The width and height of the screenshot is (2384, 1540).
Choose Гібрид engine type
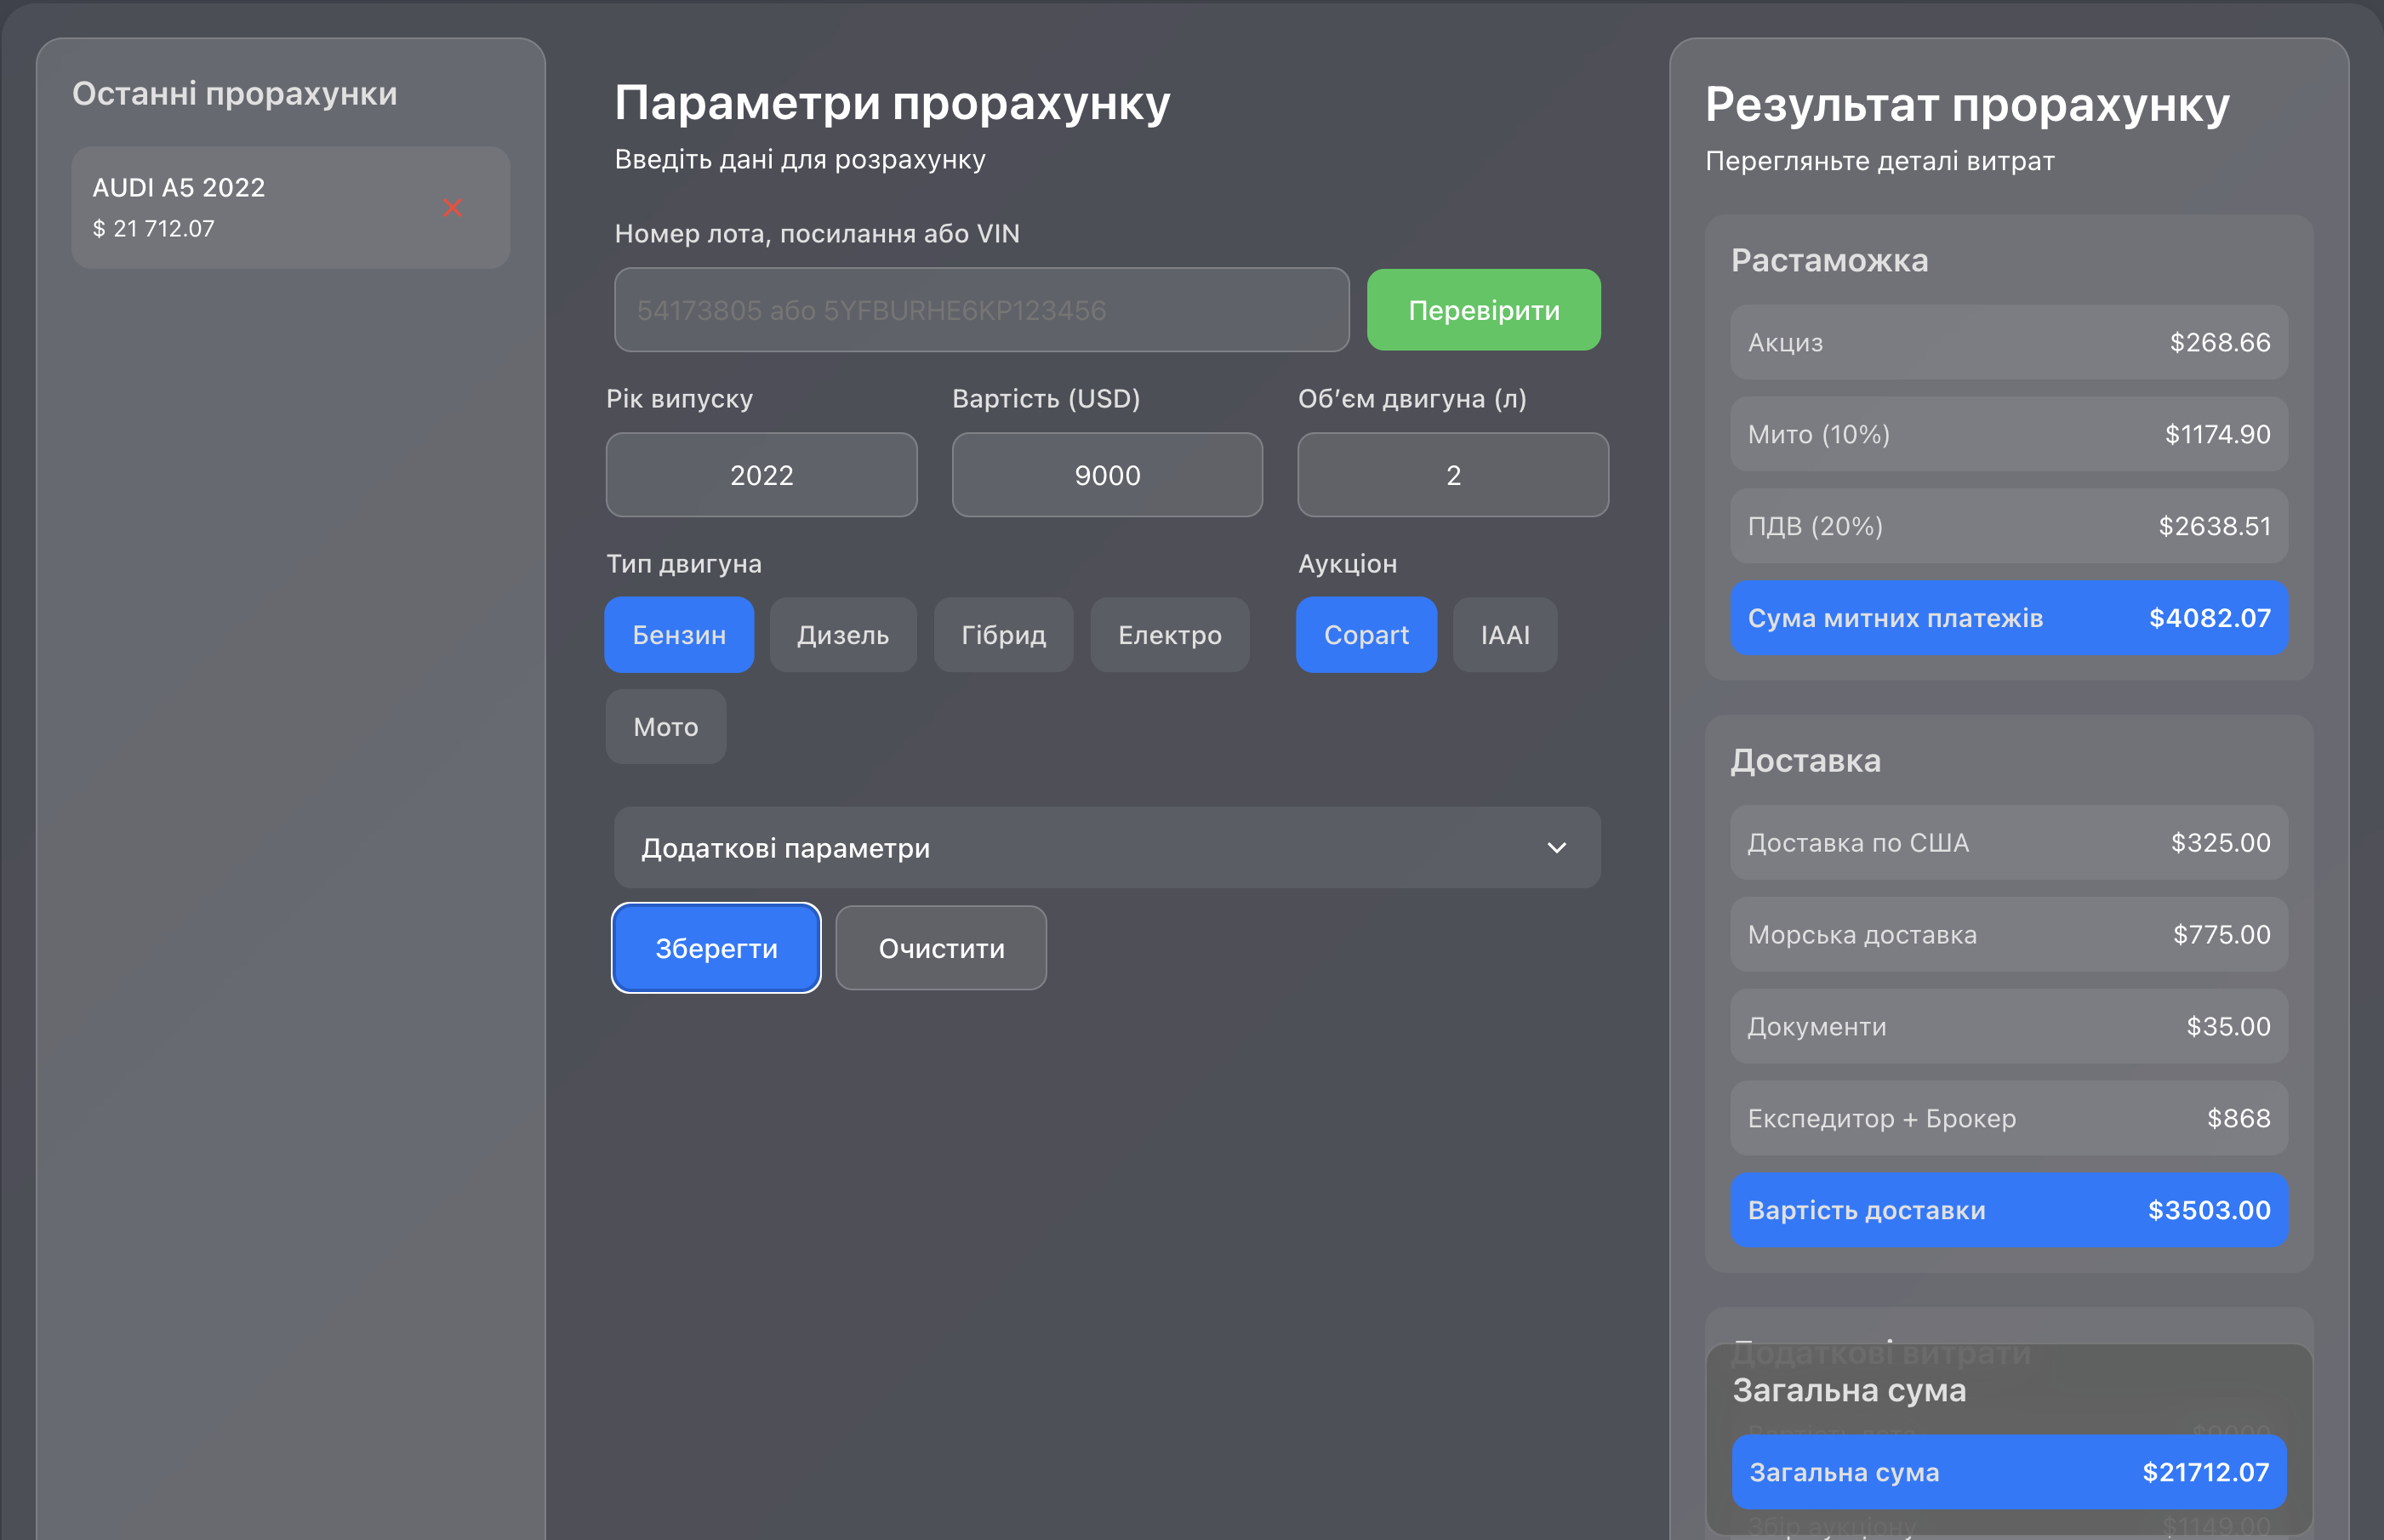click(x=1003, y=635)
